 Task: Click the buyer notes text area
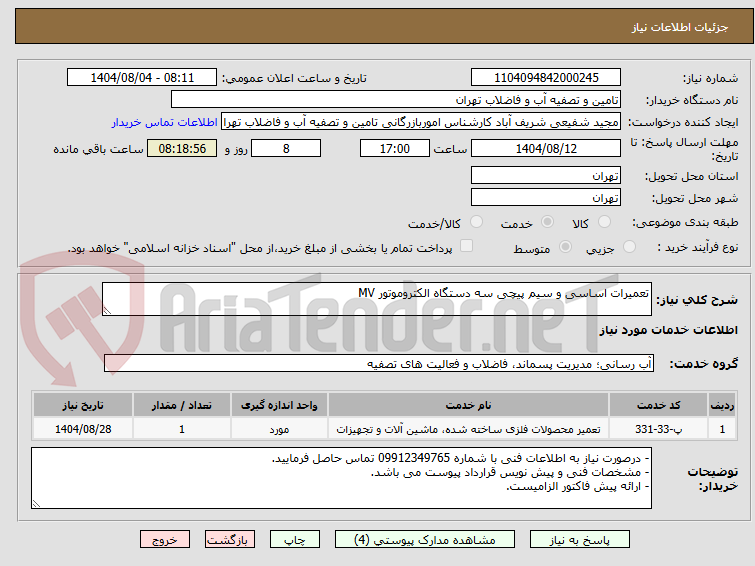(341, 478)
